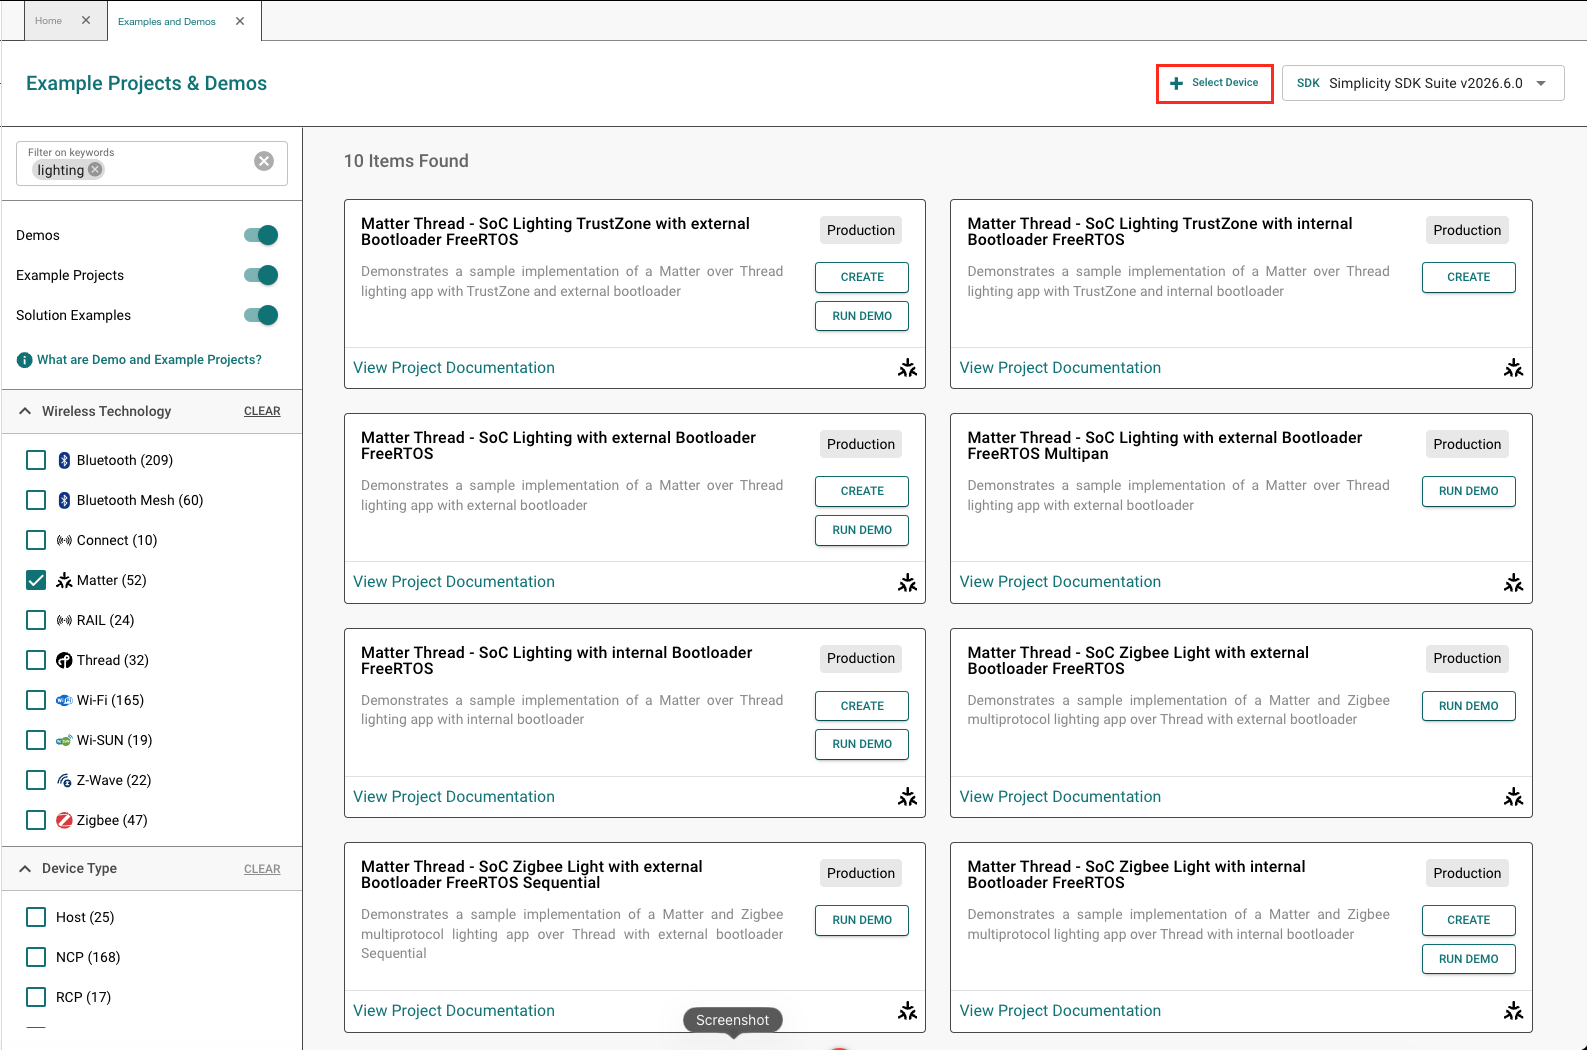Check the NCP (168) checkbox
1587x1050 pixels.
pyautogui.click(x=36, y=957)
